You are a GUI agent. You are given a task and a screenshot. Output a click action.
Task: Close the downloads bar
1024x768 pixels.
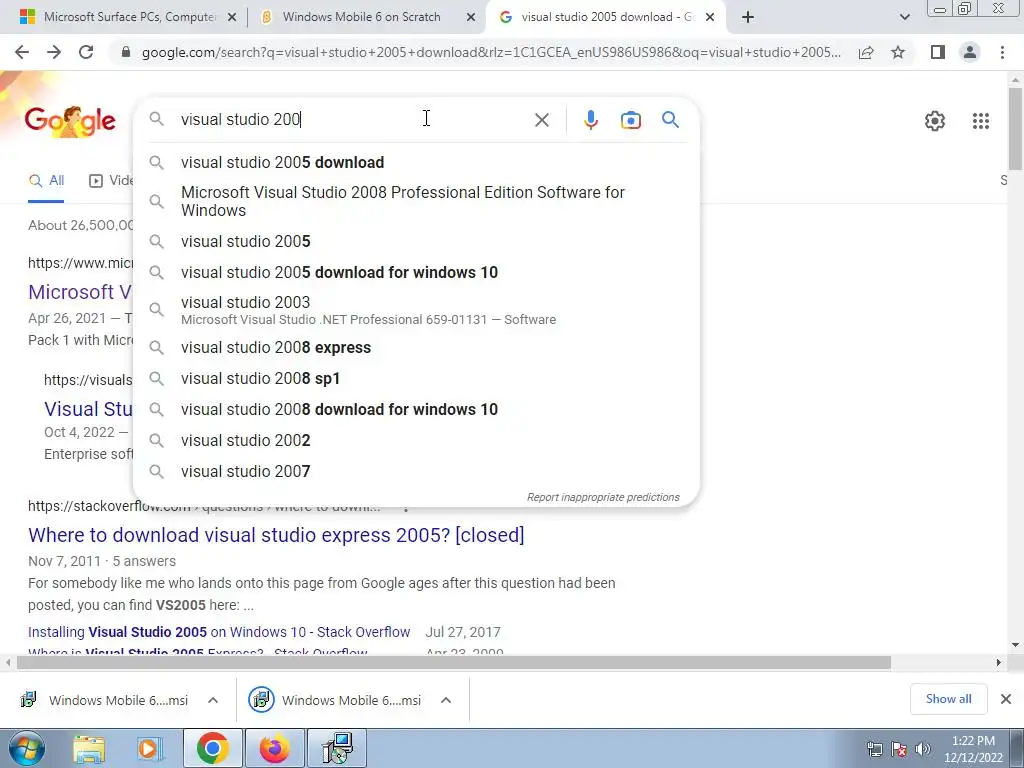1006,699
